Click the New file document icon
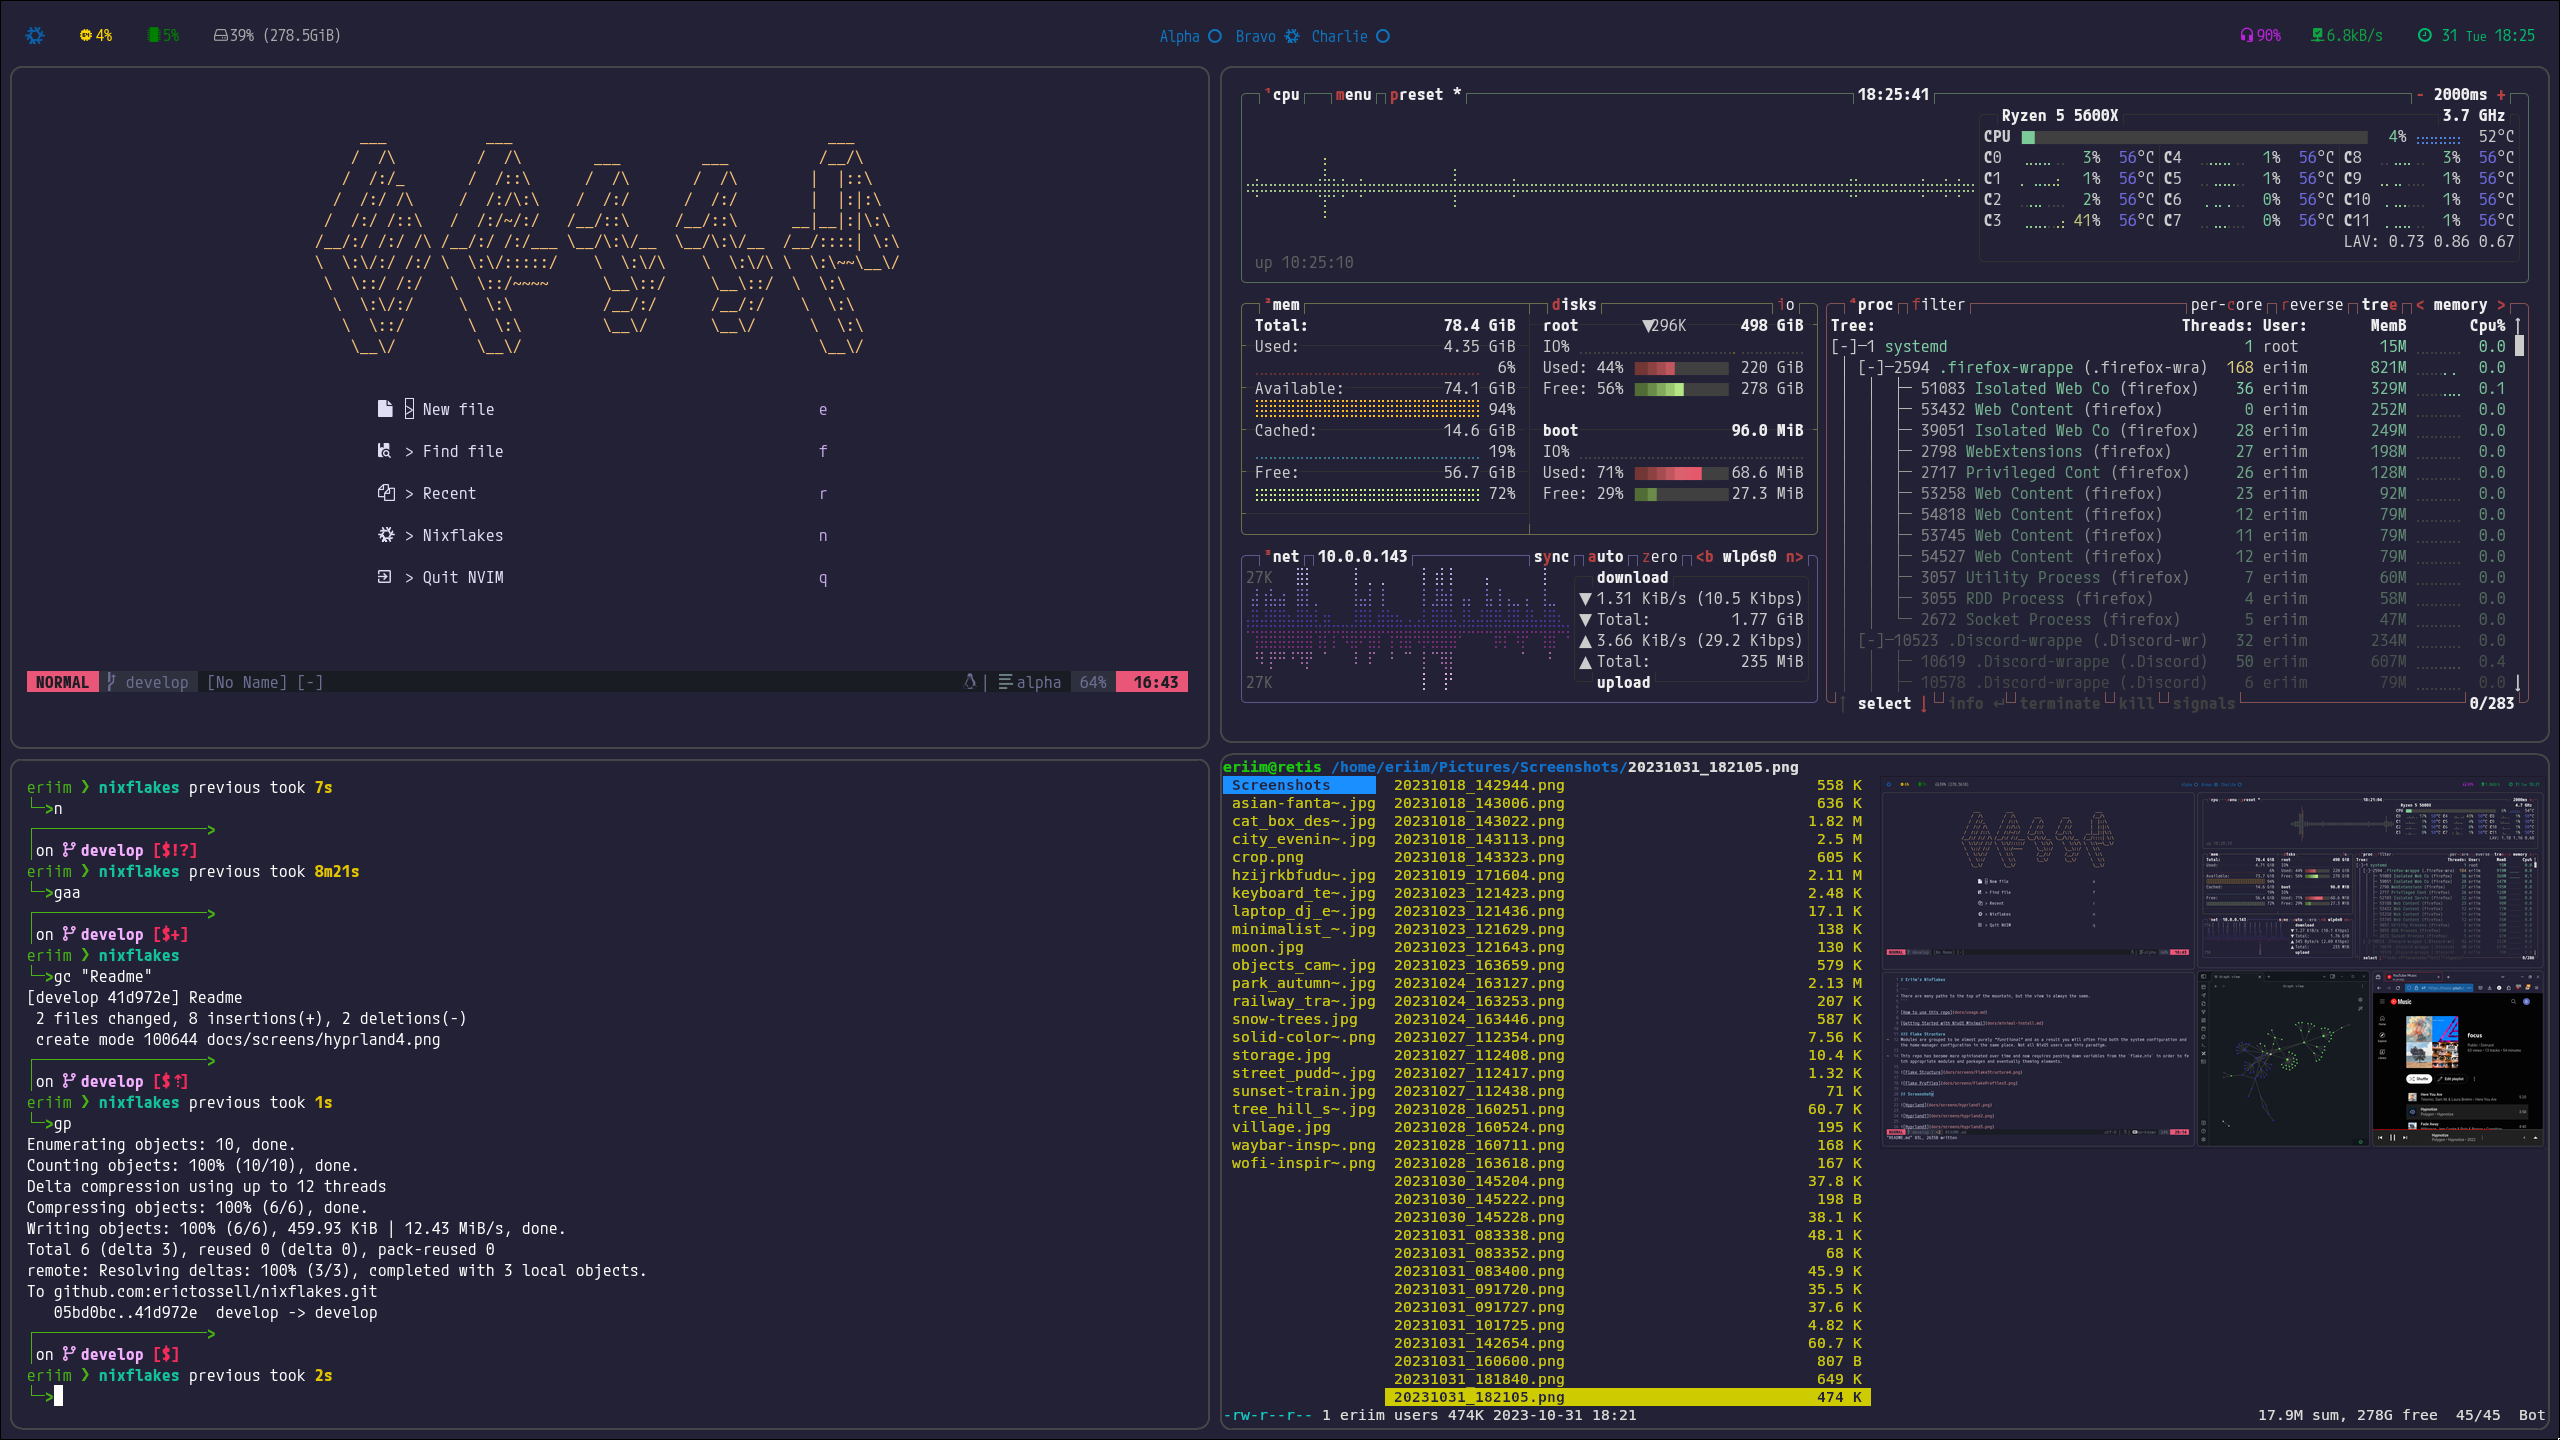 click(385, 409)
